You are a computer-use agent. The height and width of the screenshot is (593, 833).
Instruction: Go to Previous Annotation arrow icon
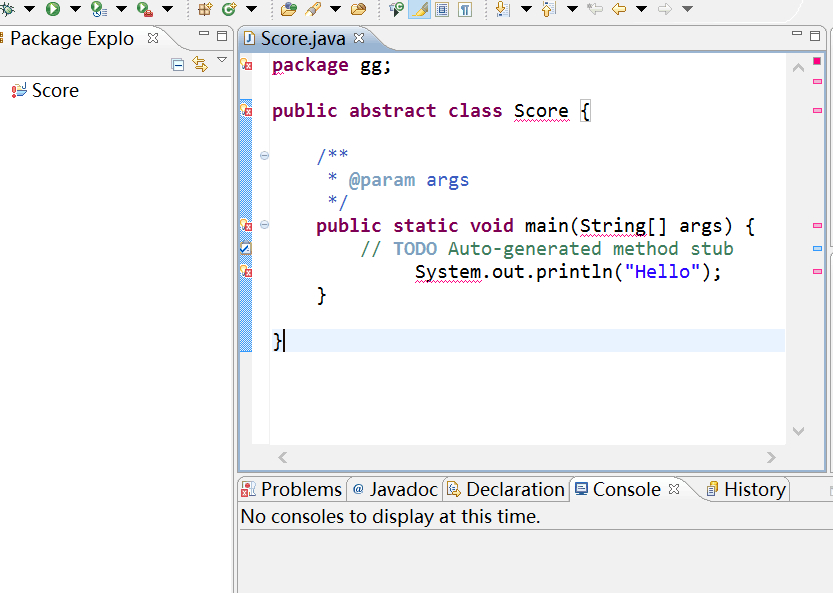tap(548, 9)
